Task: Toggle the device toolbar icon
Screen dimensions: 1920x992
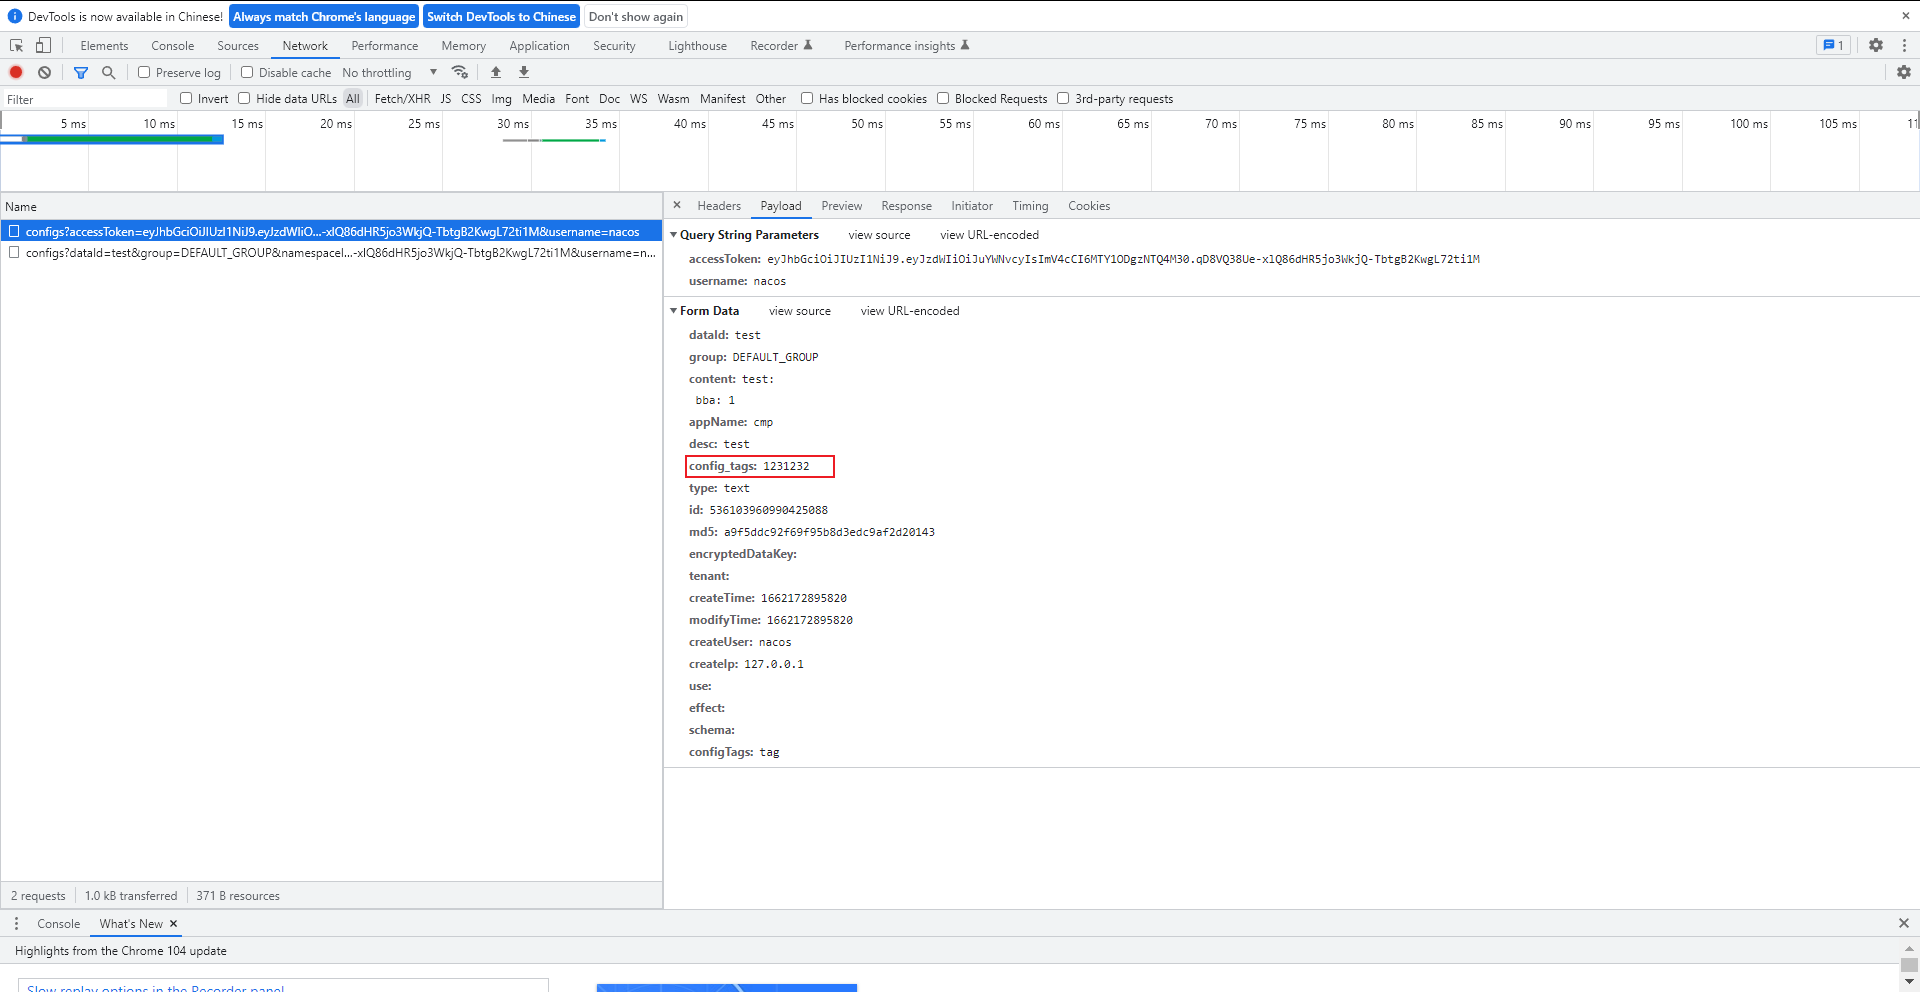Action: tap(43, 46)
